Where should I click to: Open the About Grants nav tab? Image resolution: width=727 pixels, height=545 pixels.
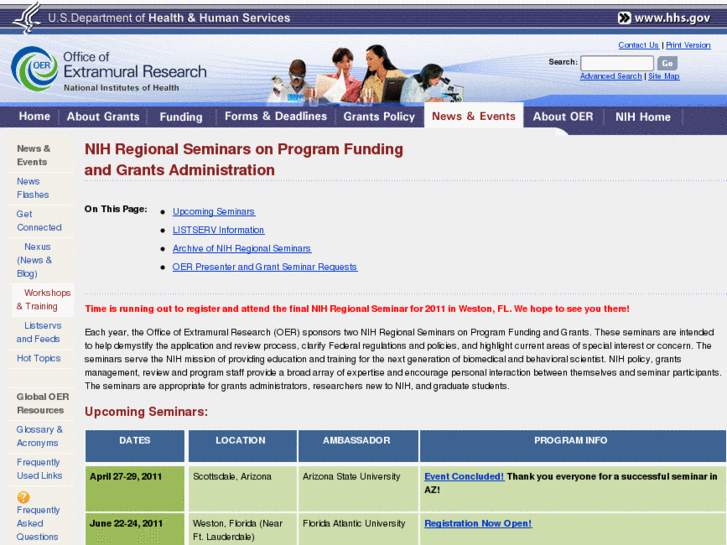[x=103, y=116]
